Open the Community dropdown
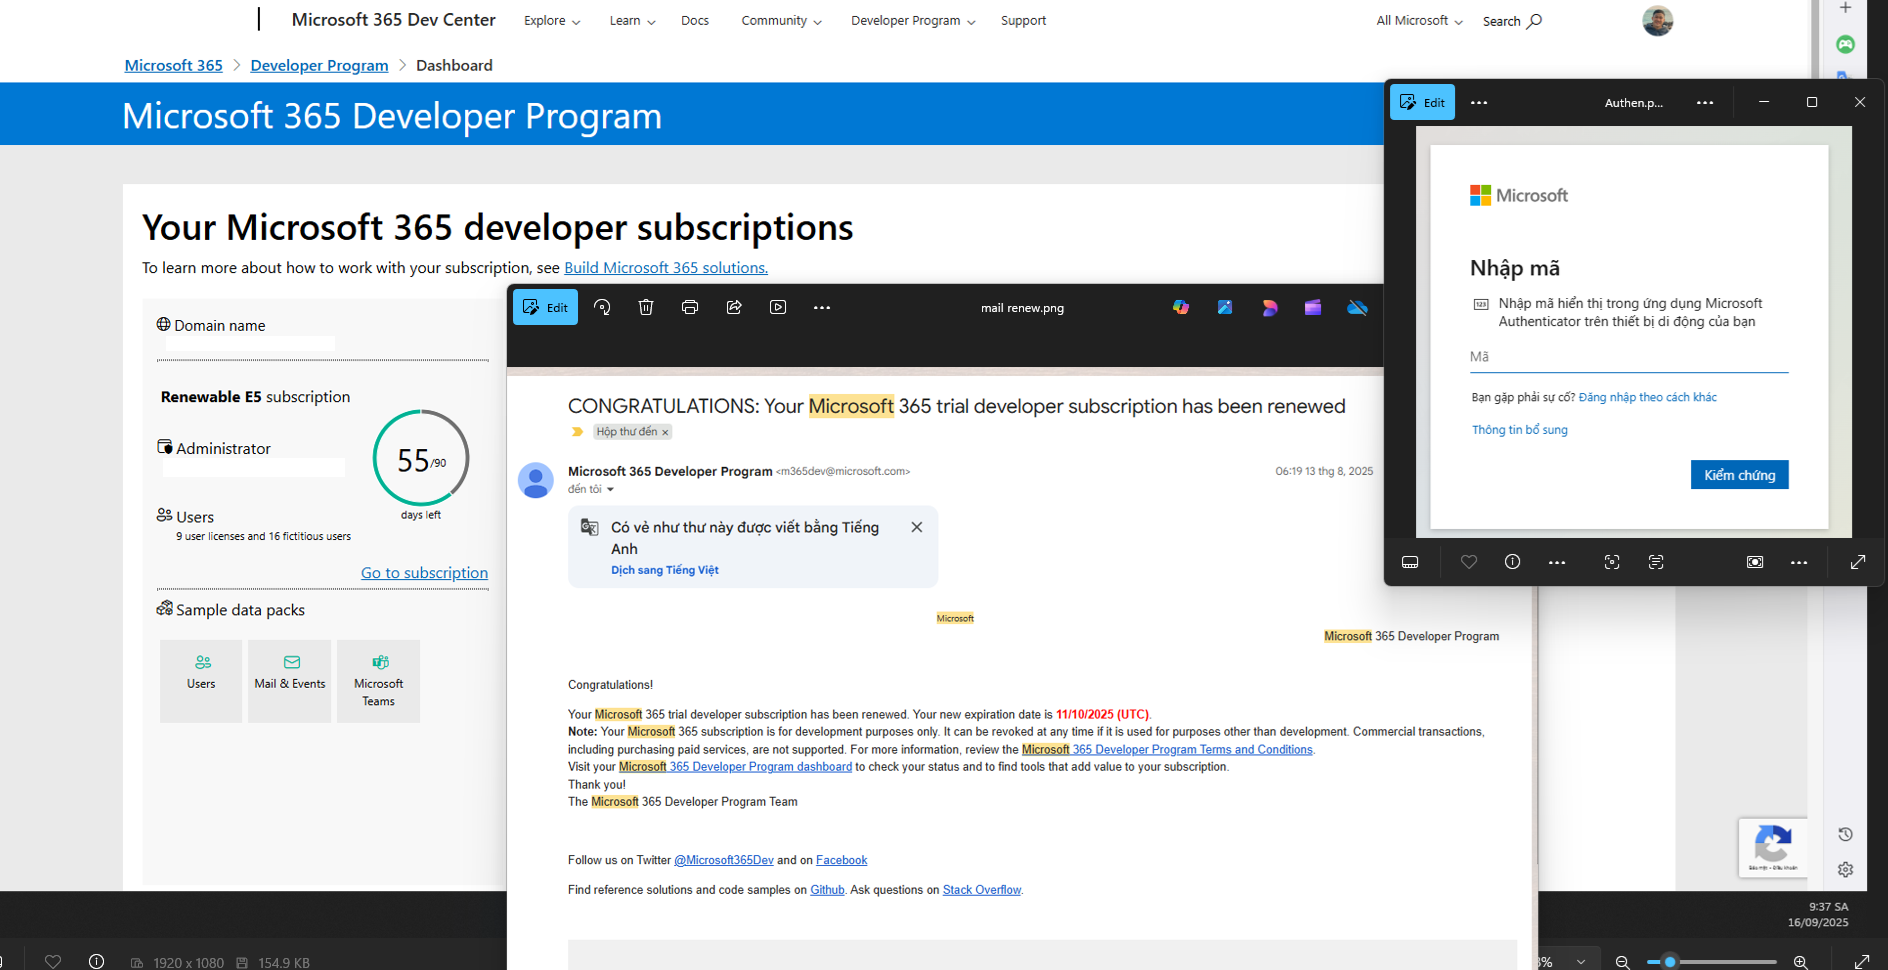Screen dimensions: 1888x970 click(781, 21)
